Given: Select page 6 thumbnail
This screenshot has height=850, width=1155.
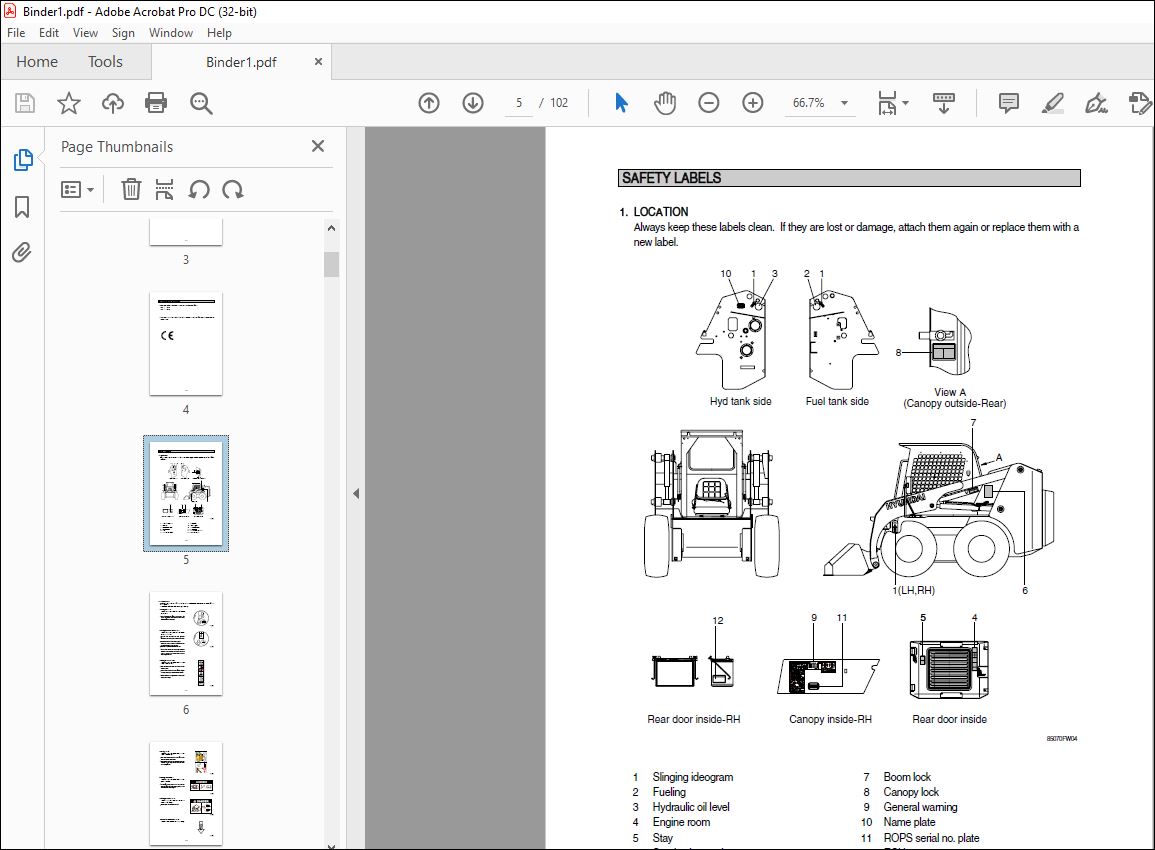Looking at the screenshot, I should 186,643.
